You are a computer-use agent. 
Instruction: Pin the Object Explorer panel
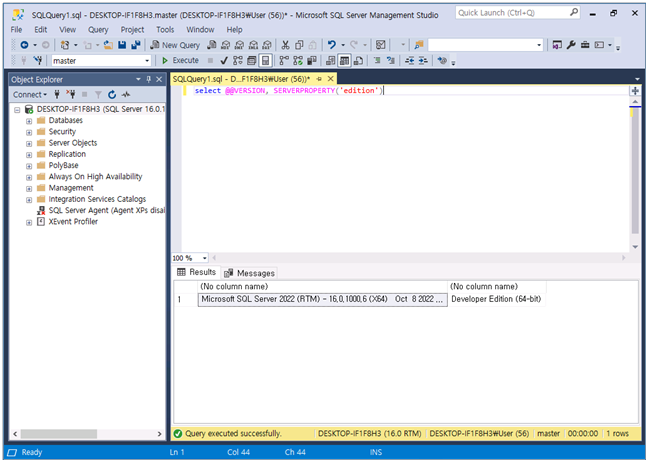click(x=149, y=79)
